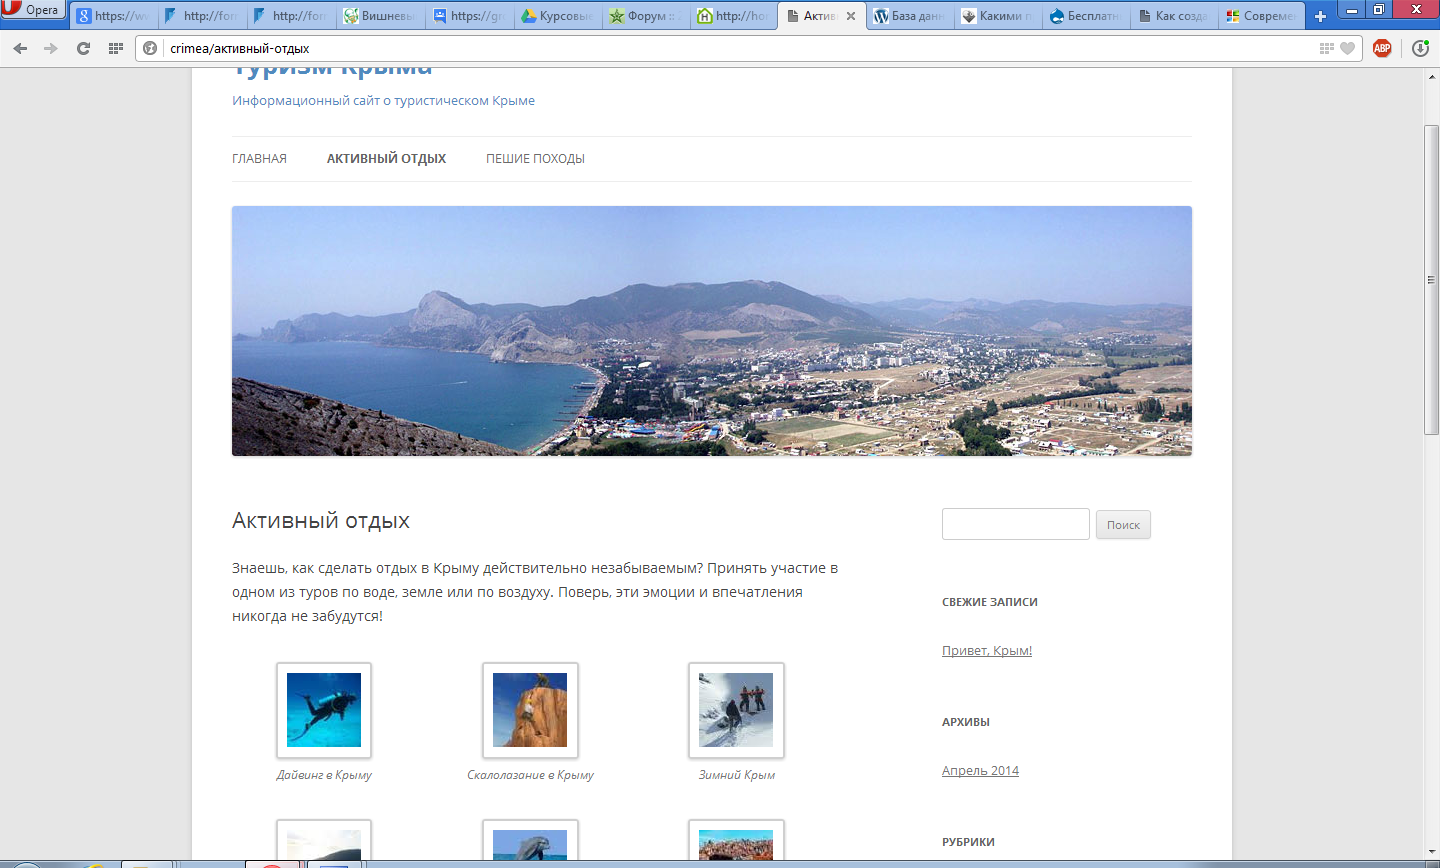Image resolution: width=1440 pixels, height=868 pixels.
Task: Click the site info globe icon
Action: point(150,48)
